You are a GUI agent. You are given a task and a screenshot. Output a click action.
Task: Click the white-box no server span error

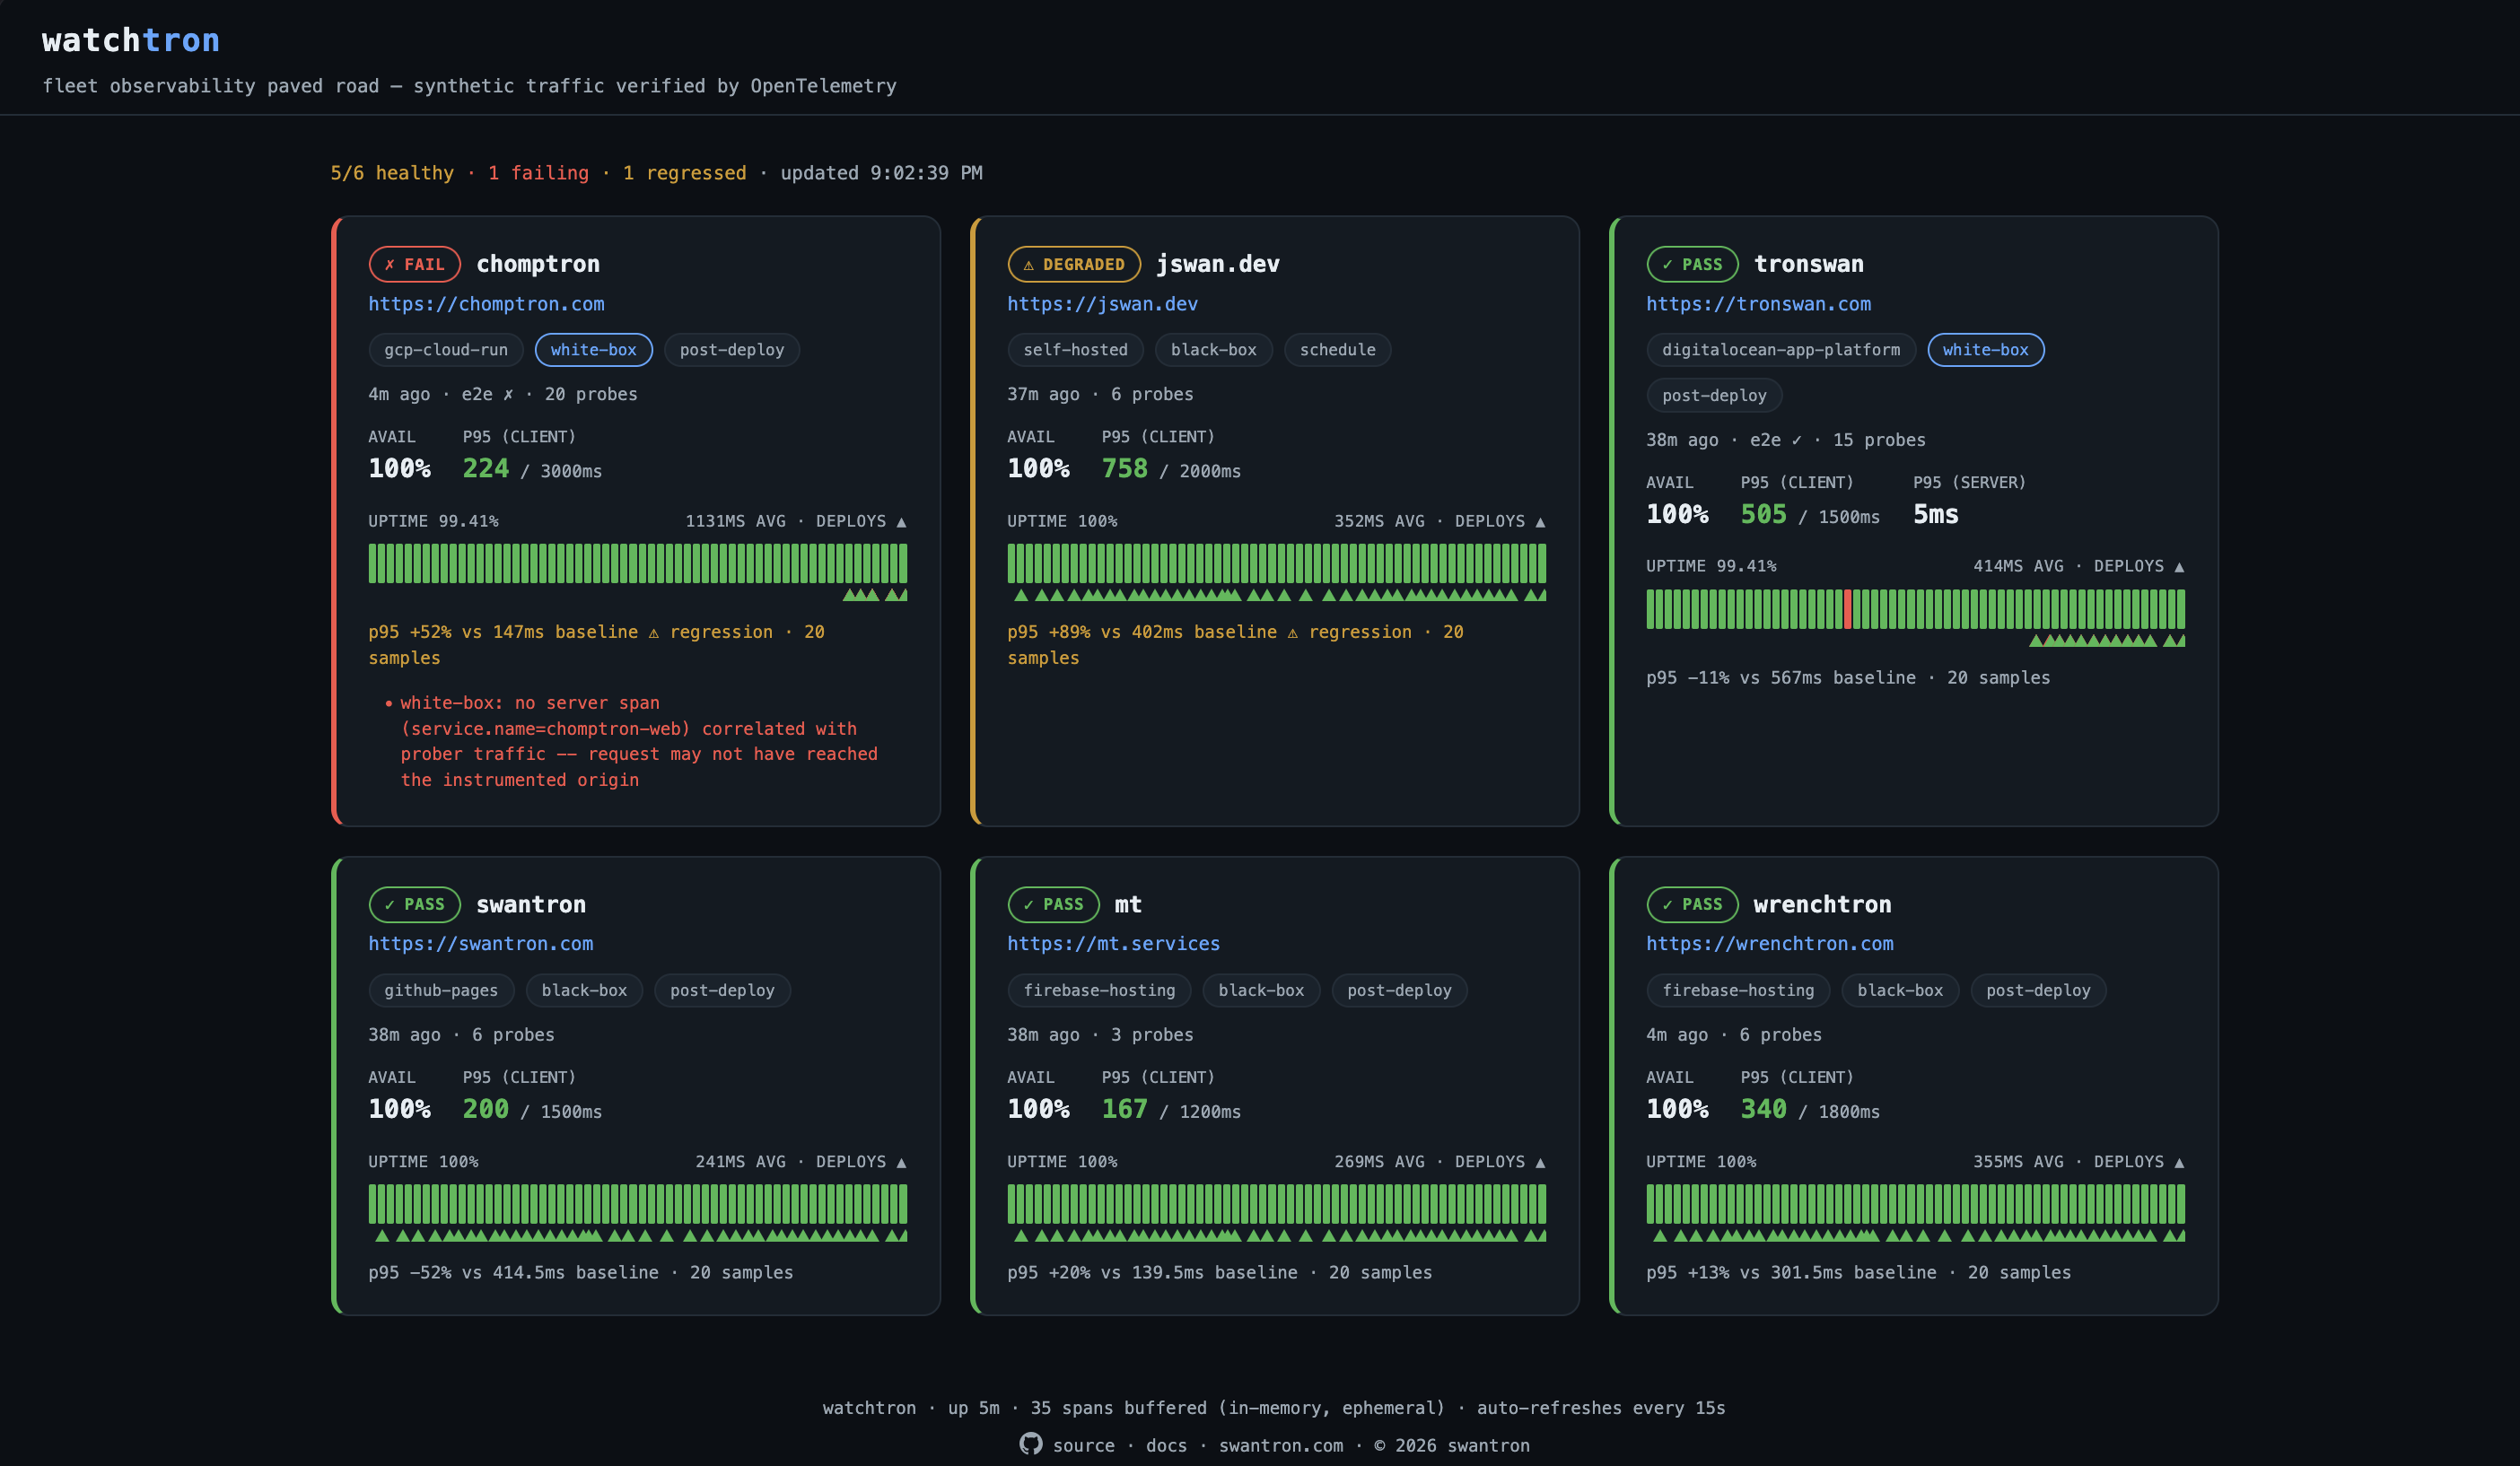click(x=639, y=741)
